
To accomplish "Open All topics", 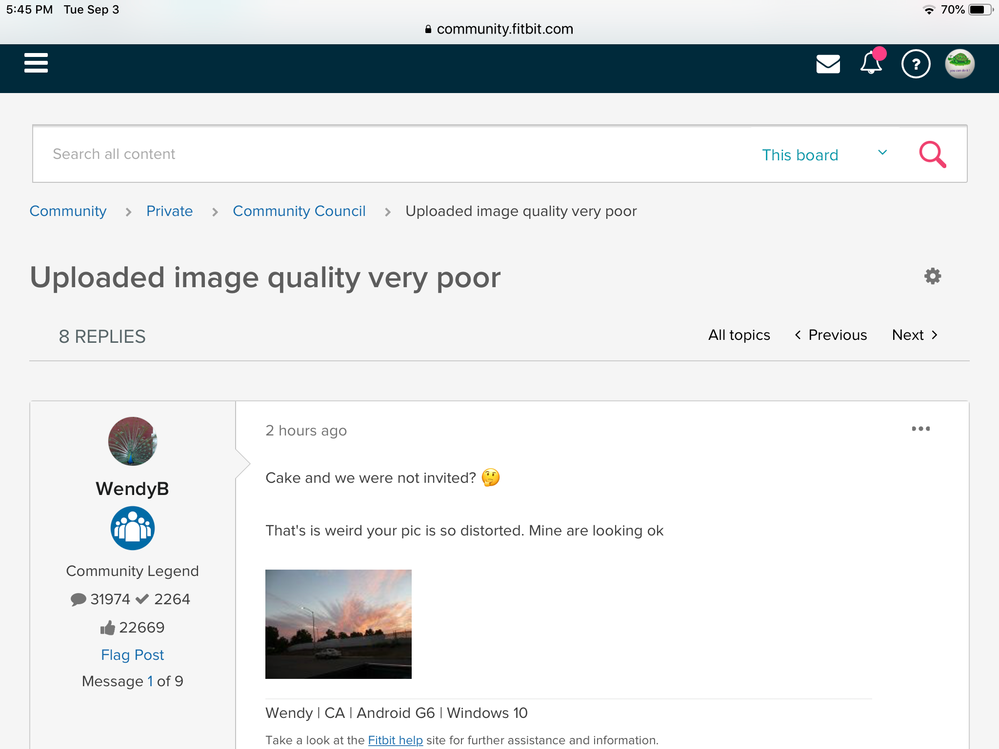I will (739, 335).
